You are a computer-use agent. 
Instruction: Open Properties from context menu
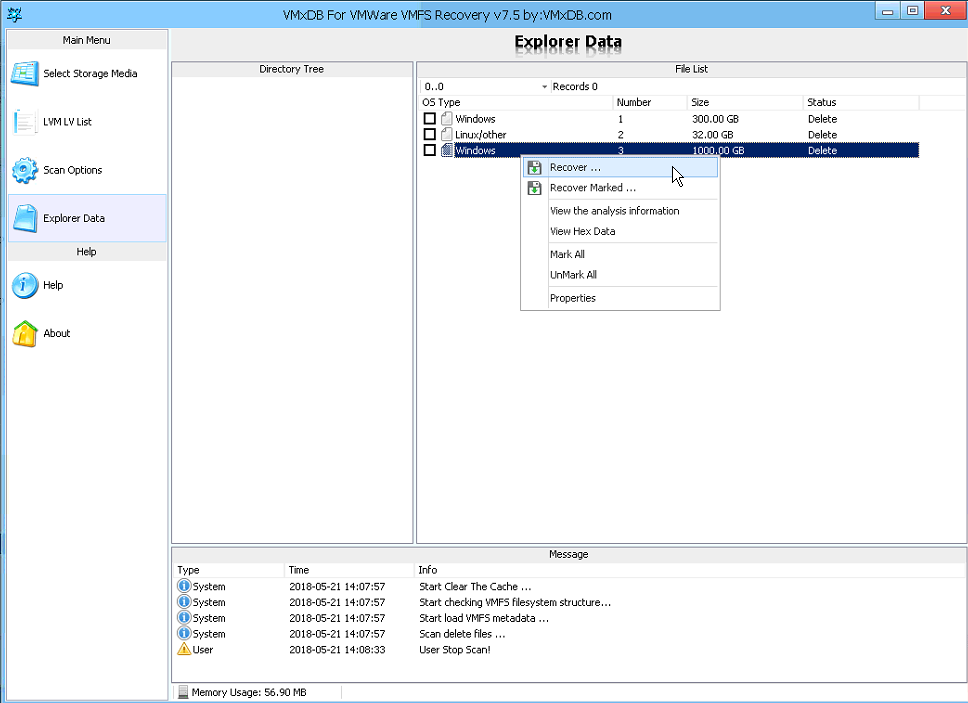620,298
